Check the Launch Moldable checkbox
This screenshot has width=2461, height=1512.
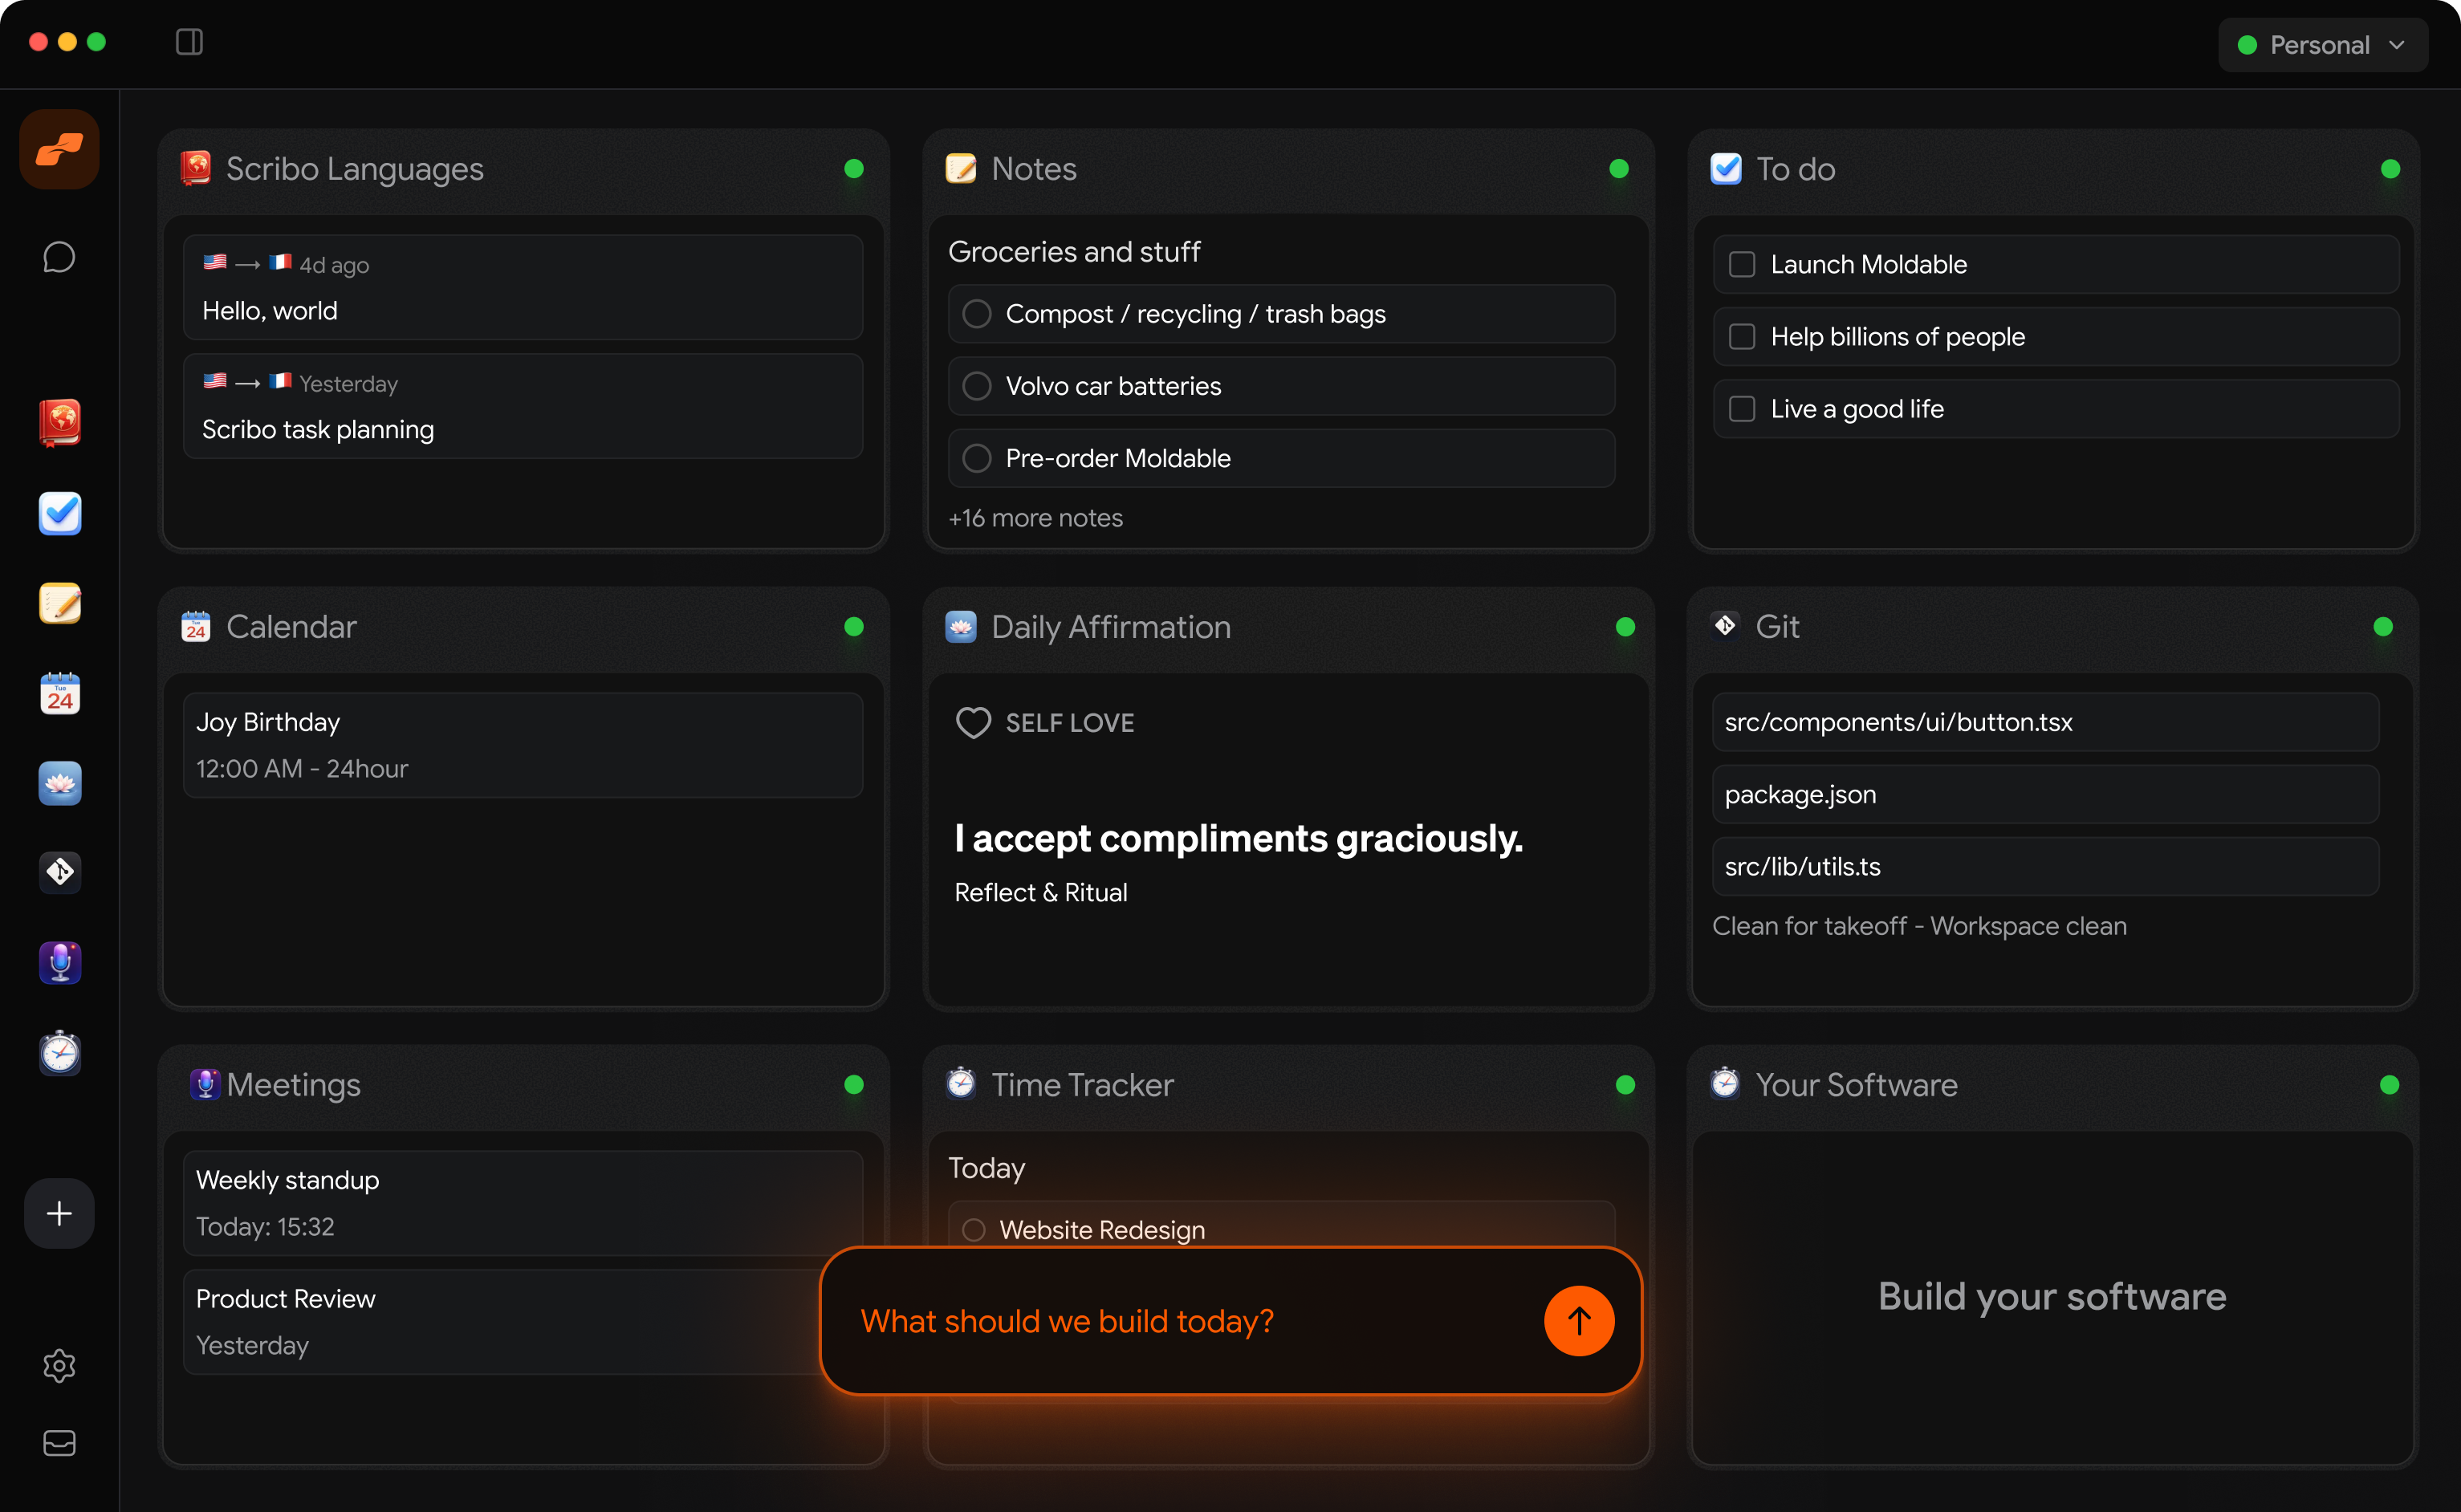pos(1741,264)
